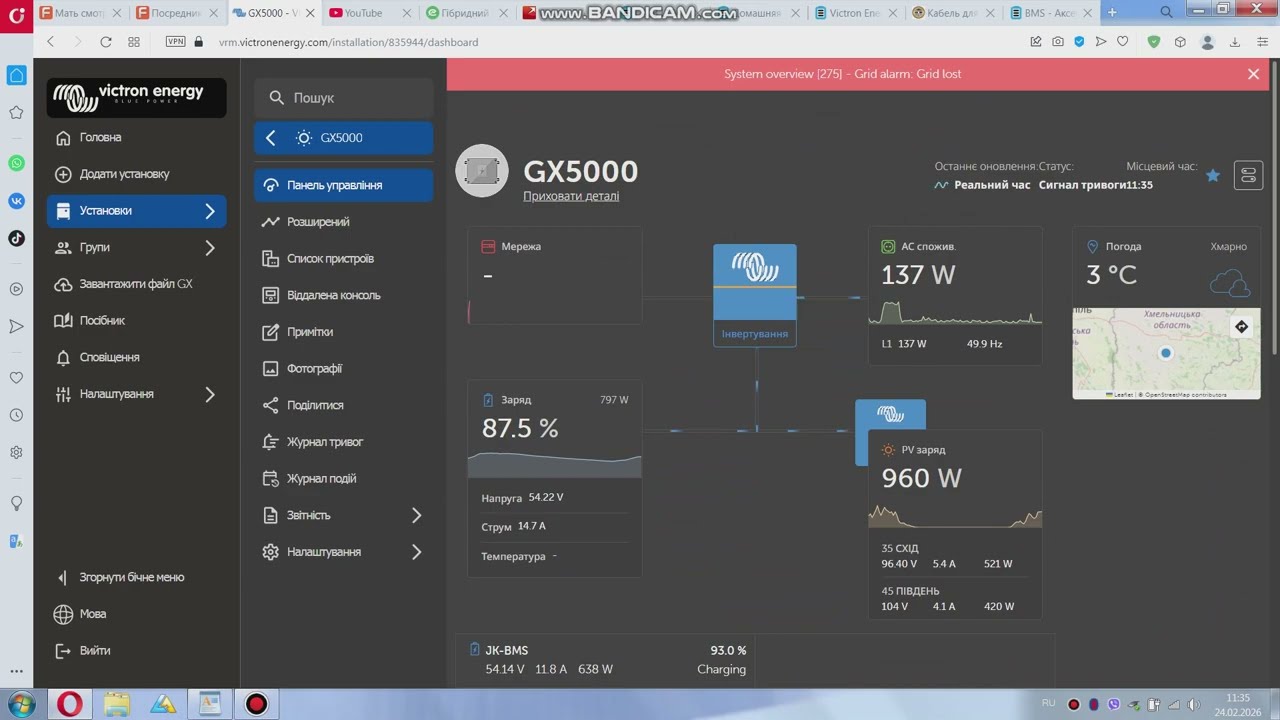Open Завантажити файл GX
Screen dimensions: 1280x720
pos(136,284)
